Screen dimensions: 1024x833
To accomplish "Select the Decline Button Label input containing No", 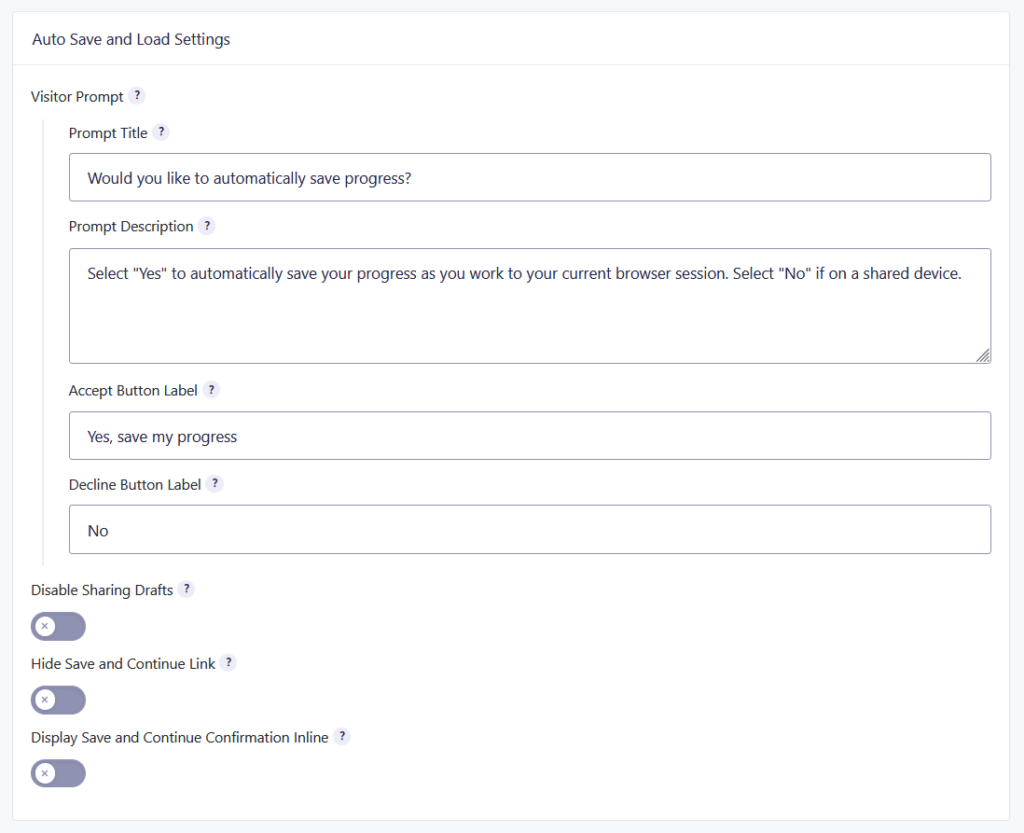I will [530, 529].
